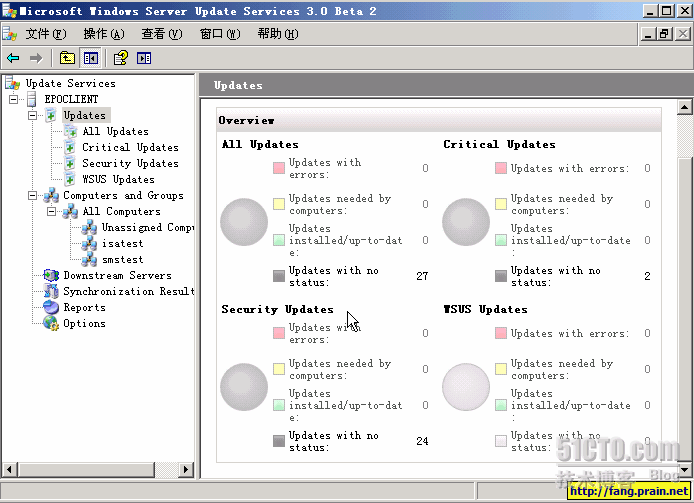Image resolution: width=694 pixels, height=503 pixels.
Task: Click the Updates node icon in tree
Action: coord(51,115)
